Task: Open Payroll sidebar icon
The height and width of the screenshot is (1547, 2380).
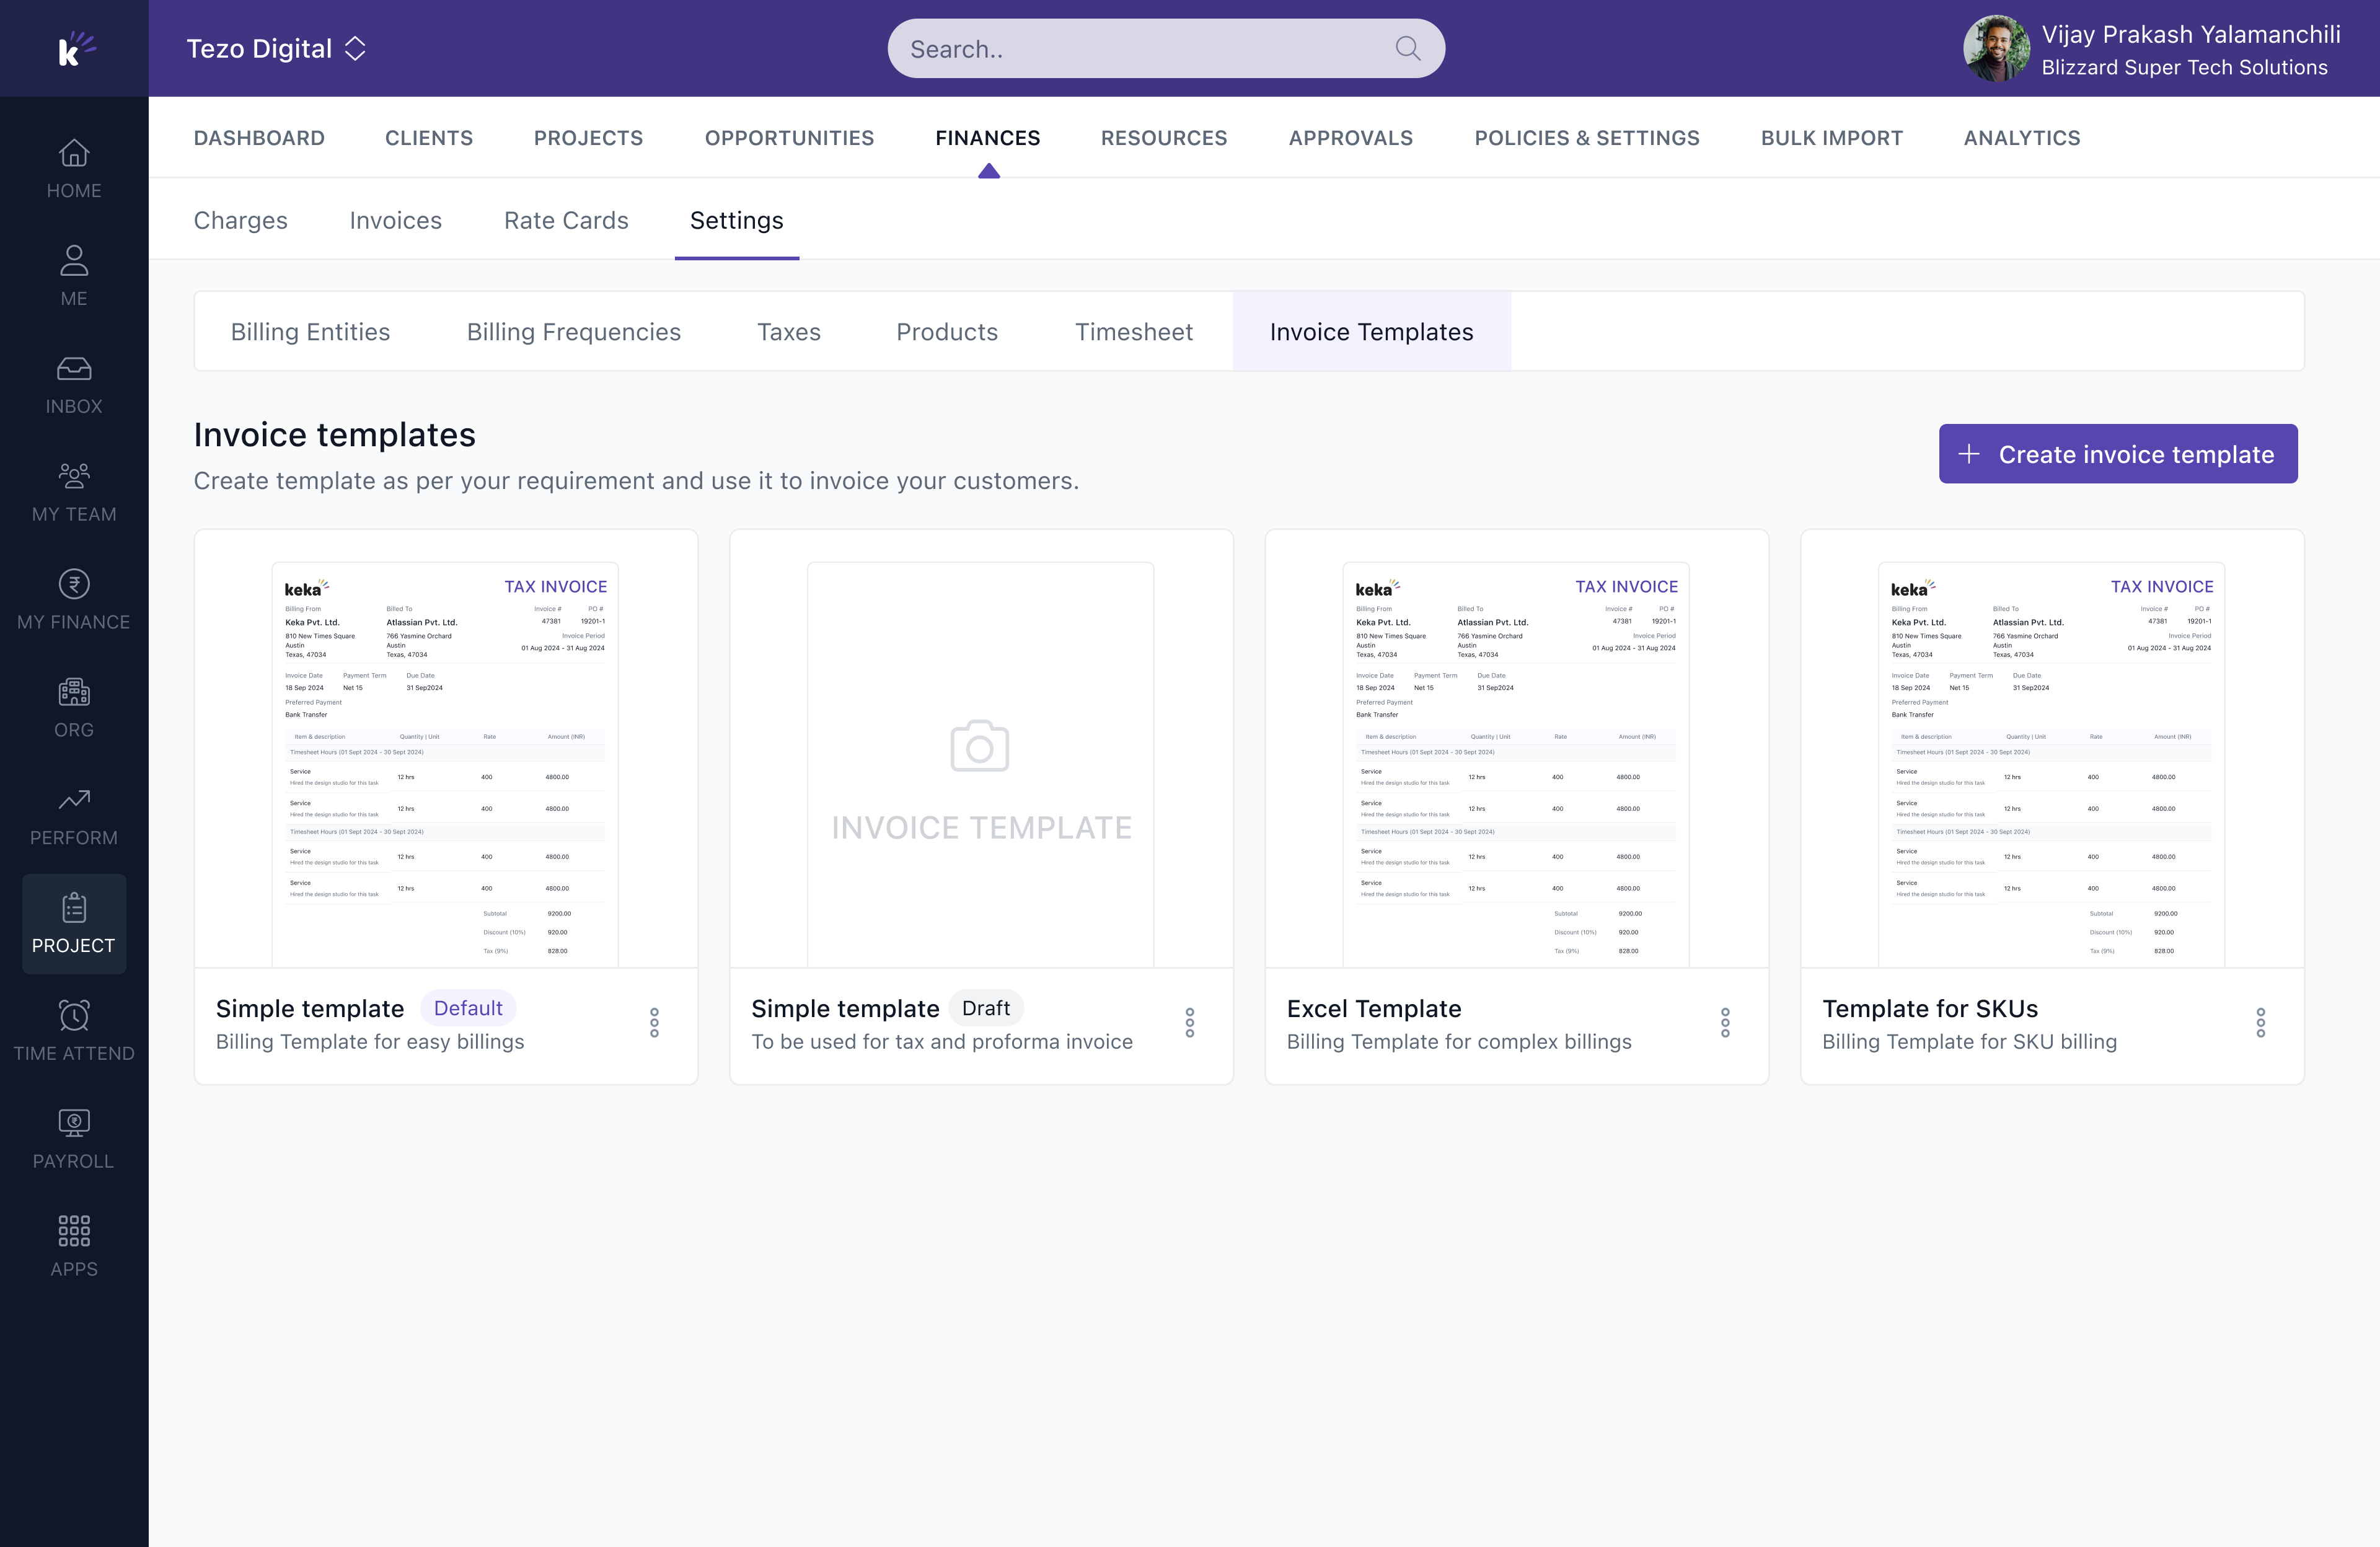Action: [x=74, y=1123]
